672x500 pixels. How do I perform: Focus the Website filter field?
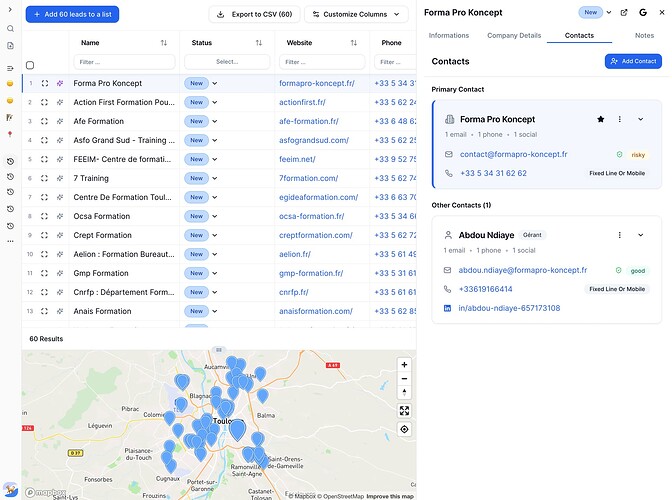point(322,62)
